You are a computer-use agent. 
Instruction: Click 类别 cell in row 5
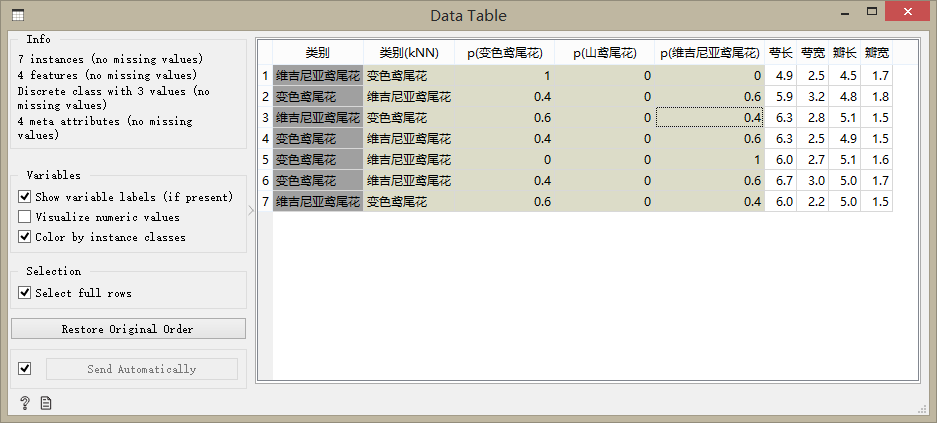(318, 160)
